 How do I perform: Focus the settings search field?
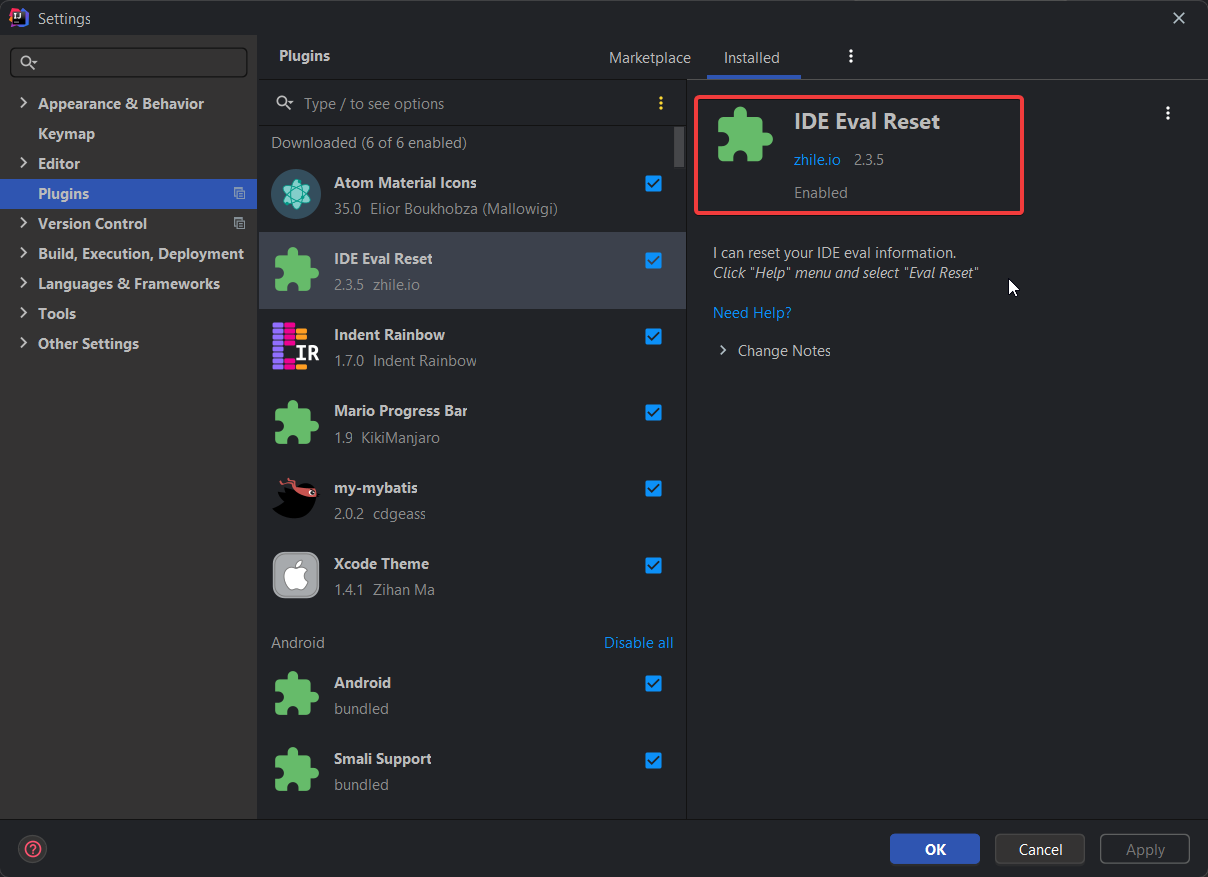128,62
